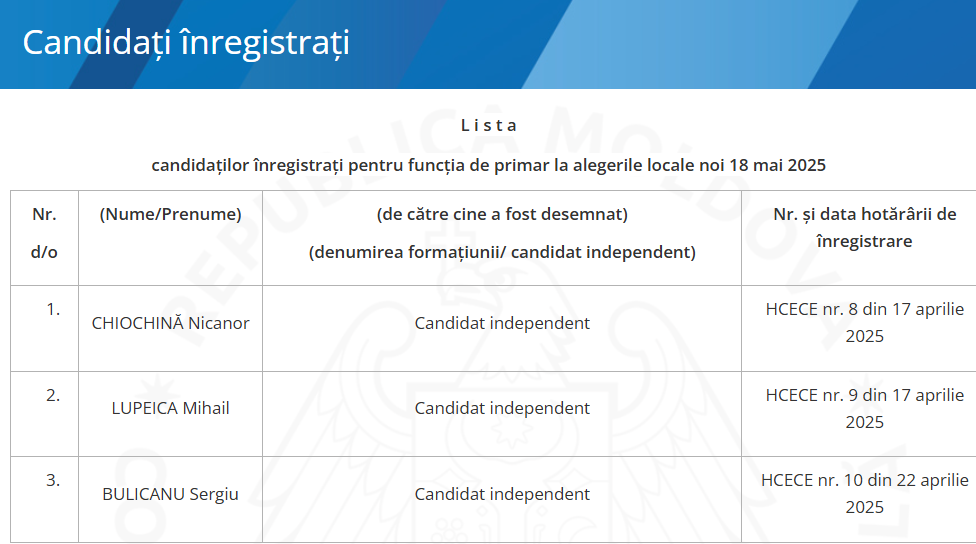Click 'HCECE nr. 8 din 17 aprilie 2025' cell
Screen dimensions: 976x544
tap(865, 322)
